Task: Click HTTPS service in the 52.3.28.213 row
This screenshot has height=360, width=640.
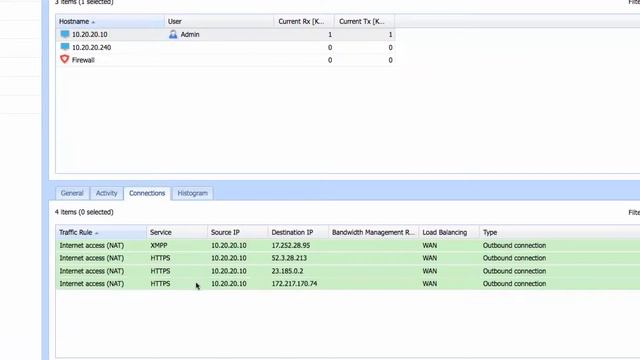Action: click(x=160, y=258)
